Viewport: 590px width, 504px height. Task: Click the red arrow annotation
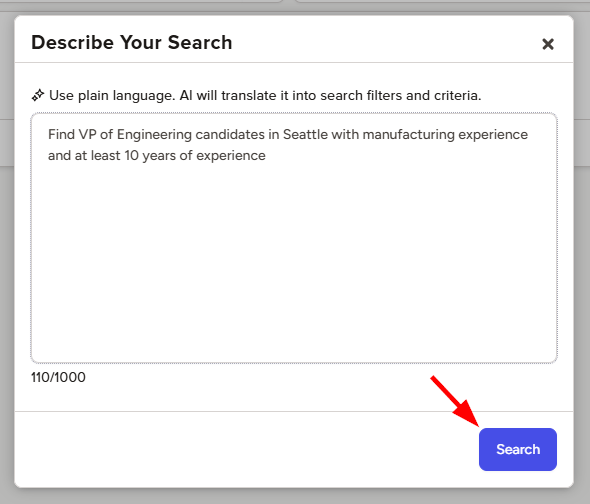[x=455, y=401]
